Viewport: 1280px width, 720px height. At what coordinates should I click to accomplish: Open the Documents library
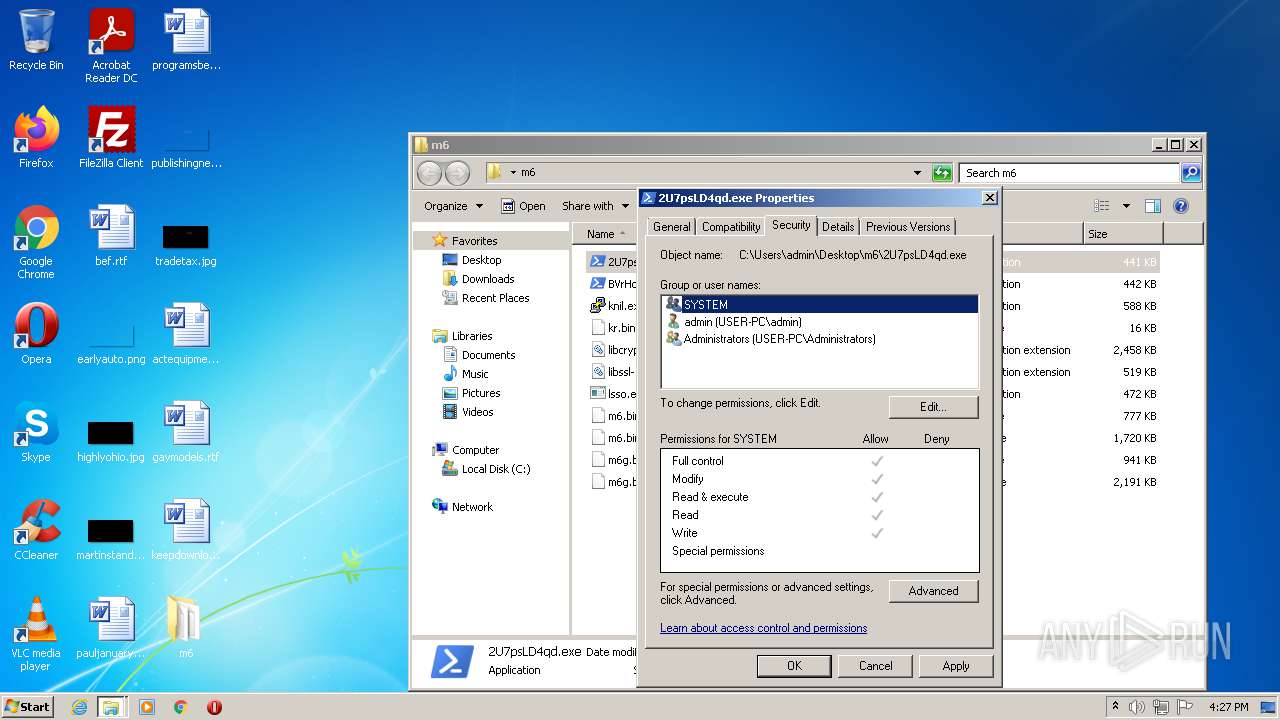(x=488, y=355)
